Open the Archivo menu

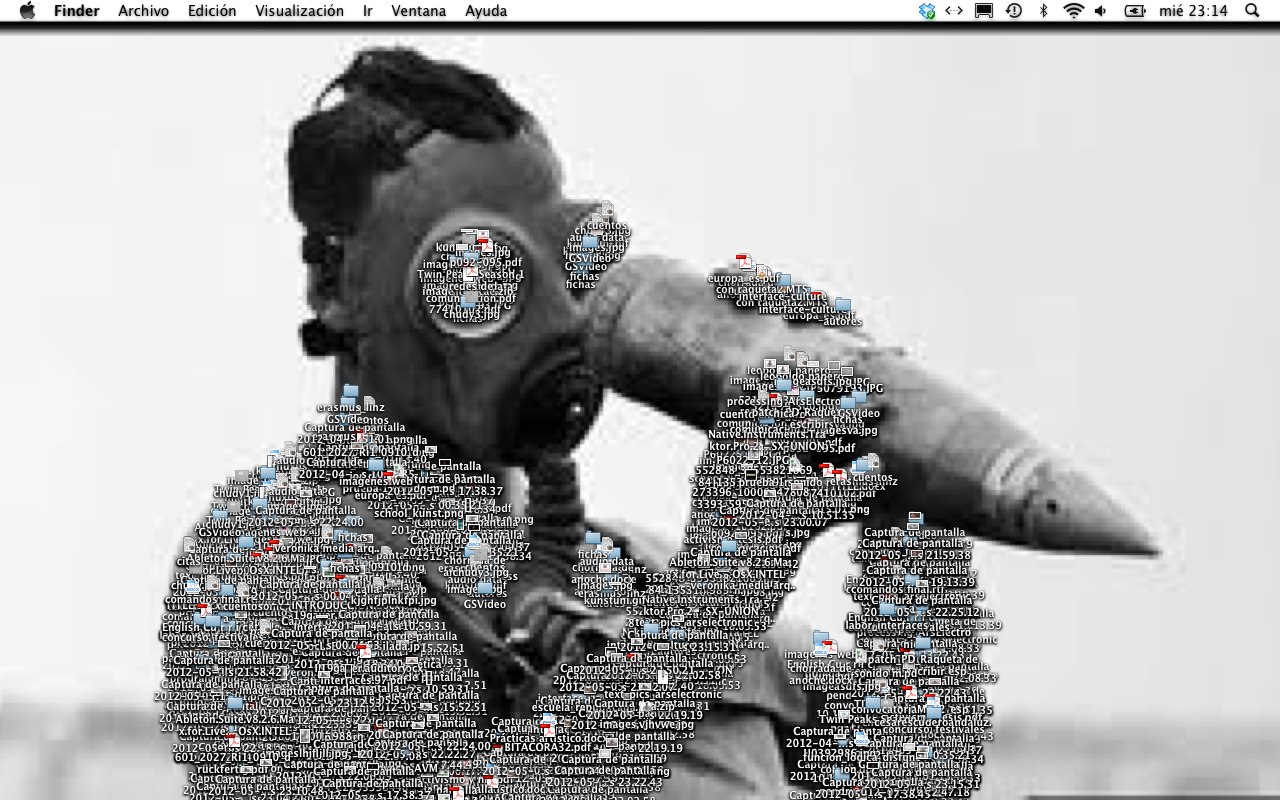(143, 11)
